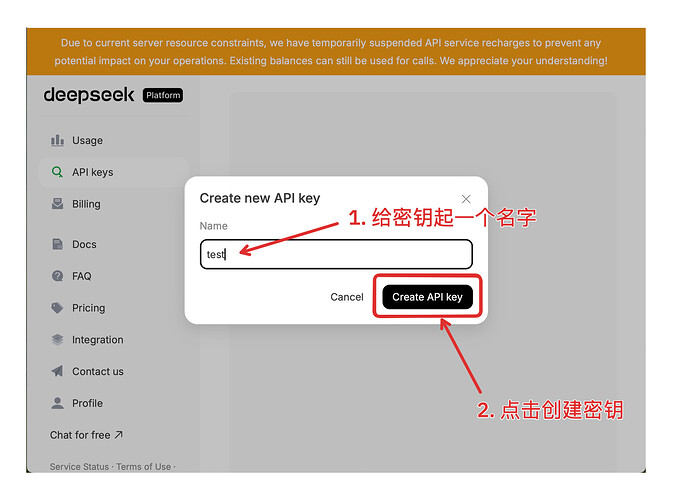Click the Integration layers icon
Viewport: 673px width, 500px height.
[57, 339]
